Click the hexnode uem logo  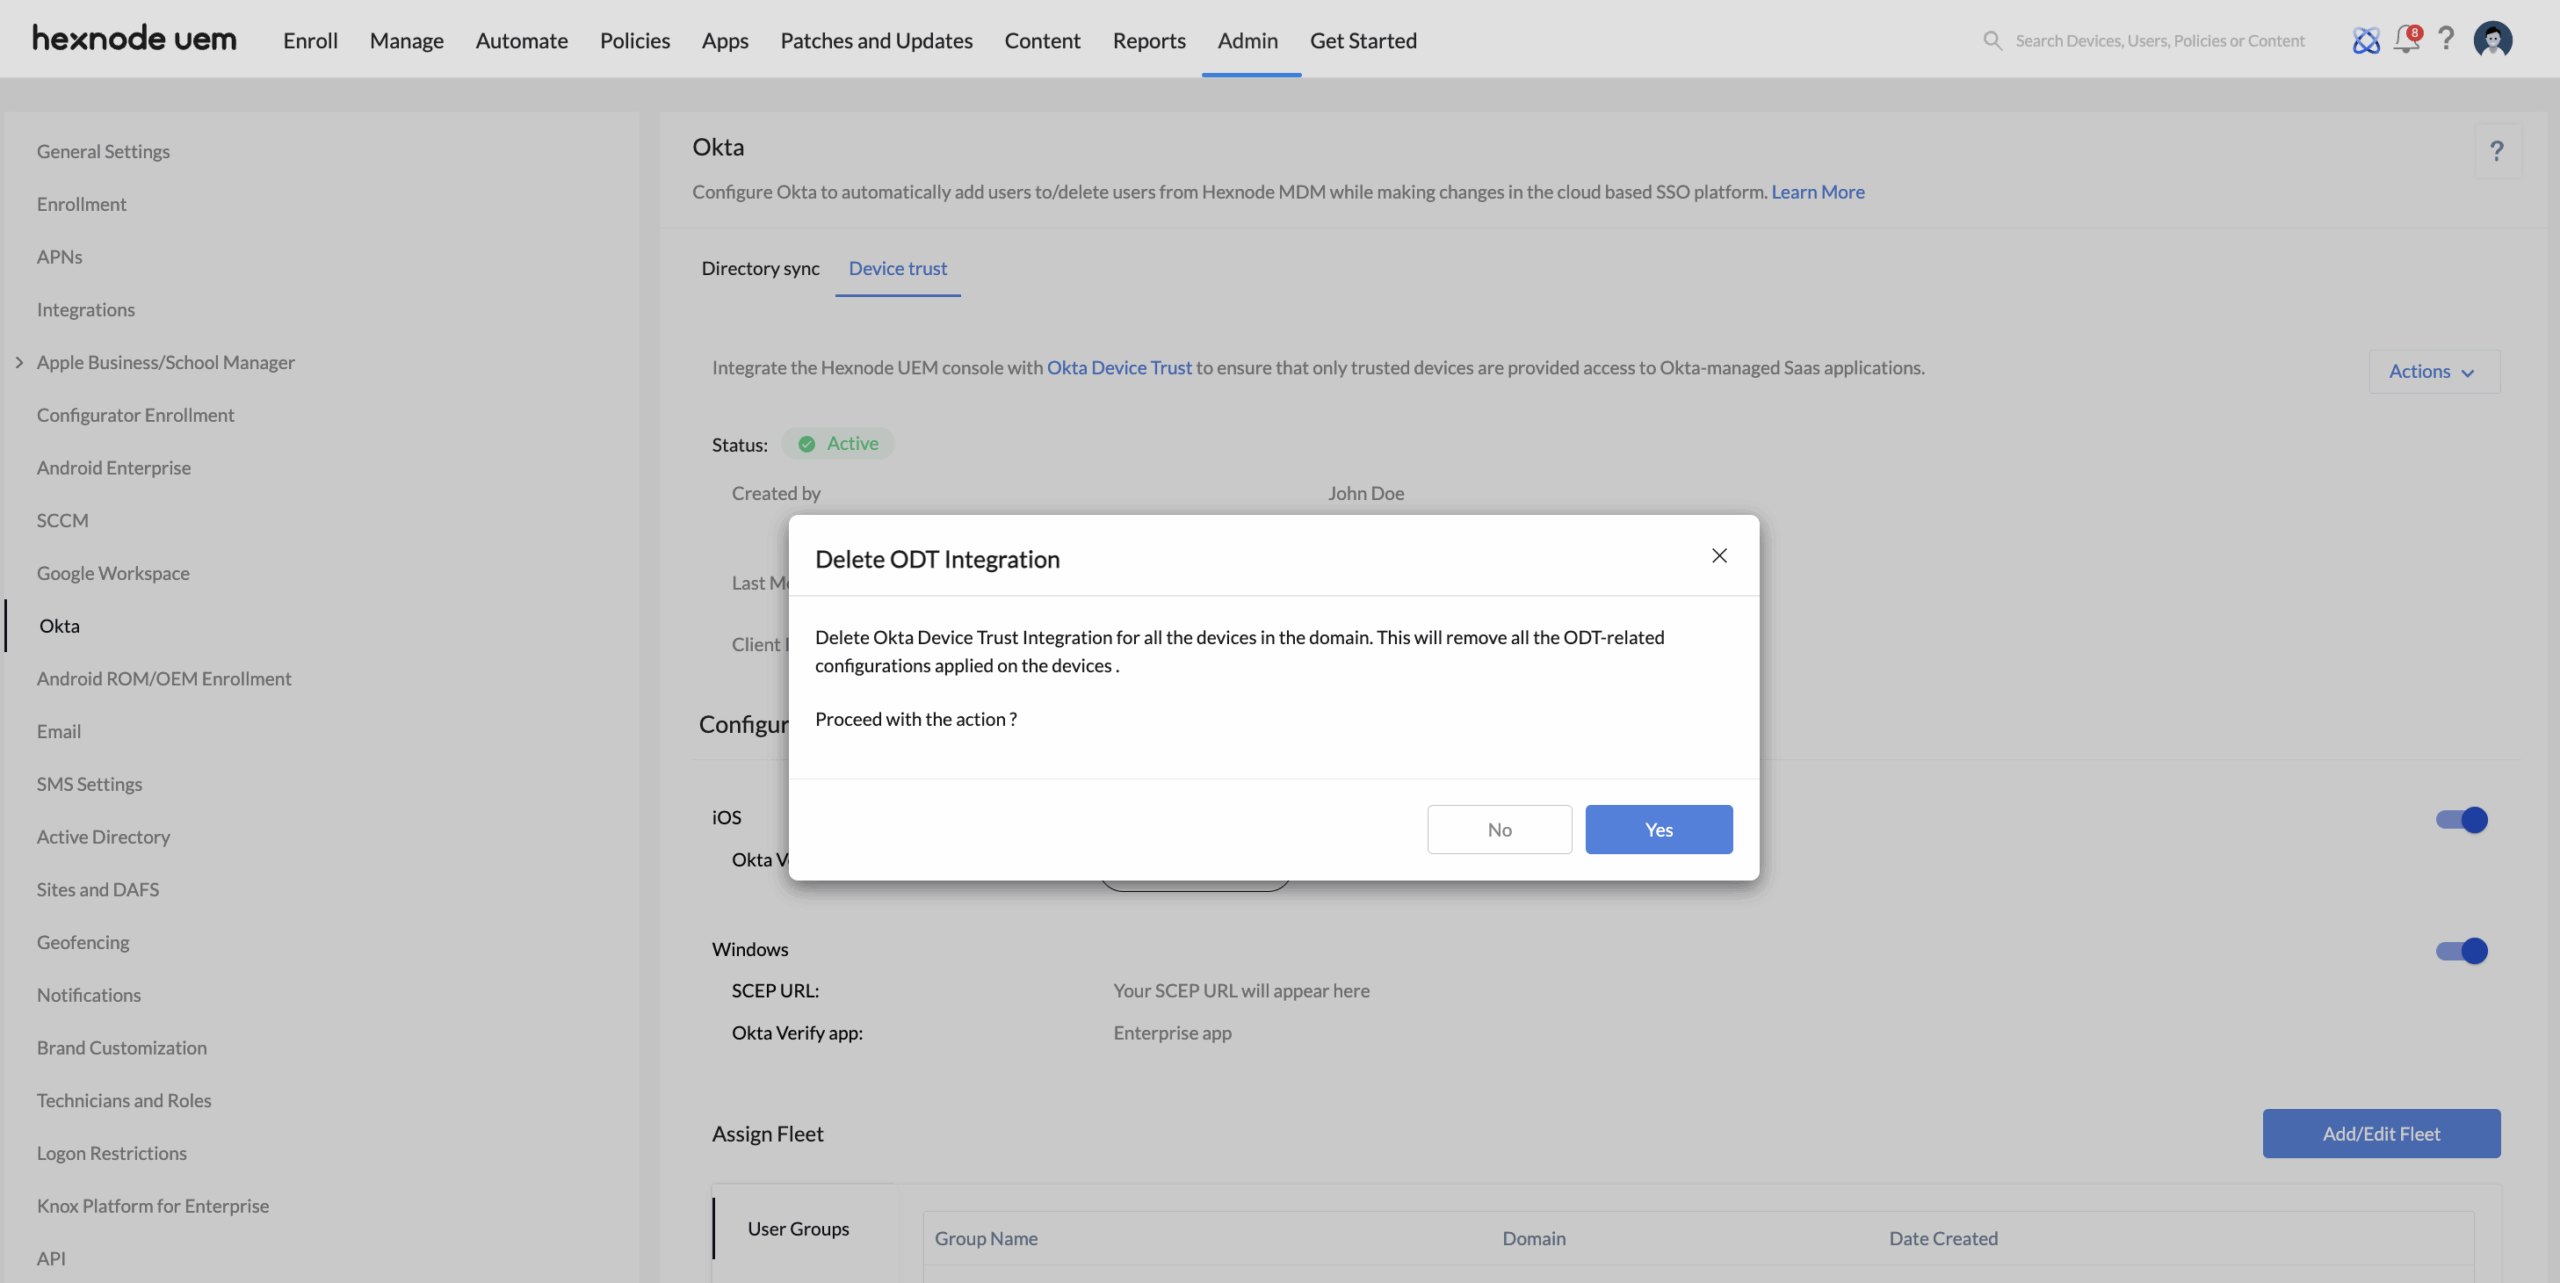tap(135, 39)
